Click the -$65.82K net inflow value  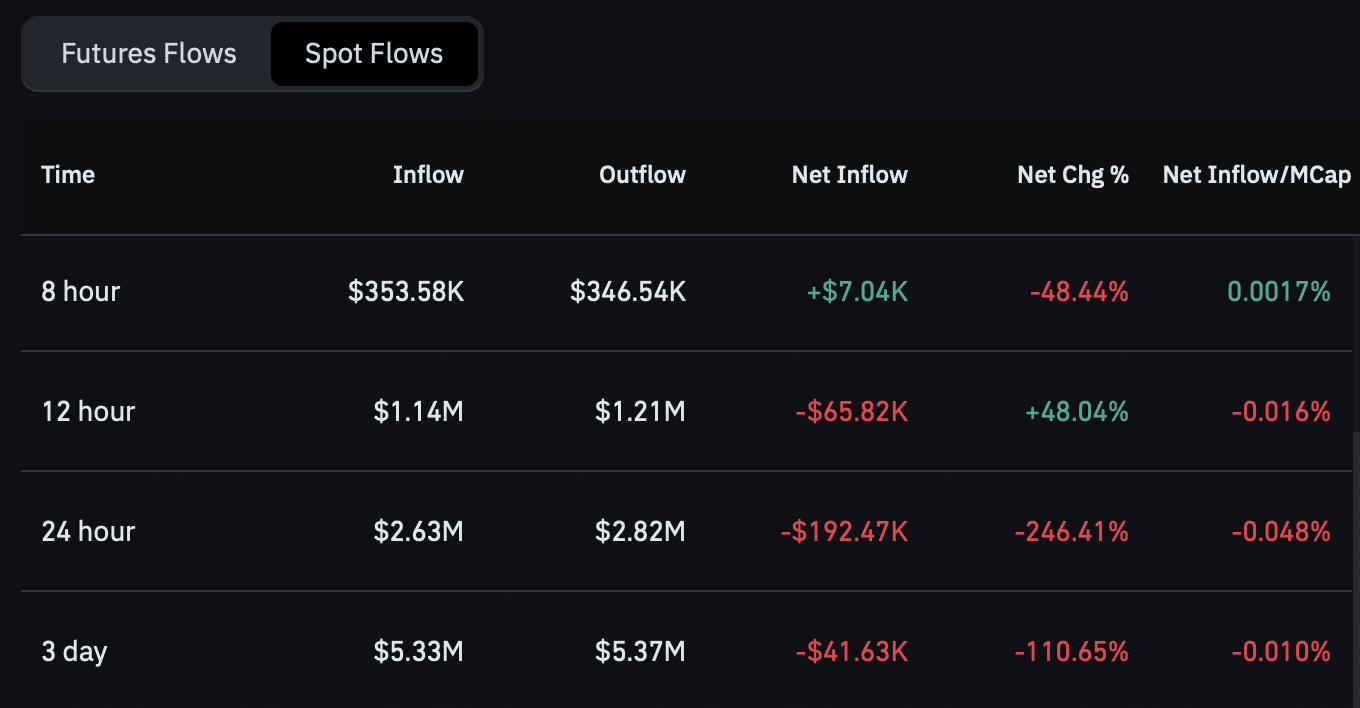852,412
